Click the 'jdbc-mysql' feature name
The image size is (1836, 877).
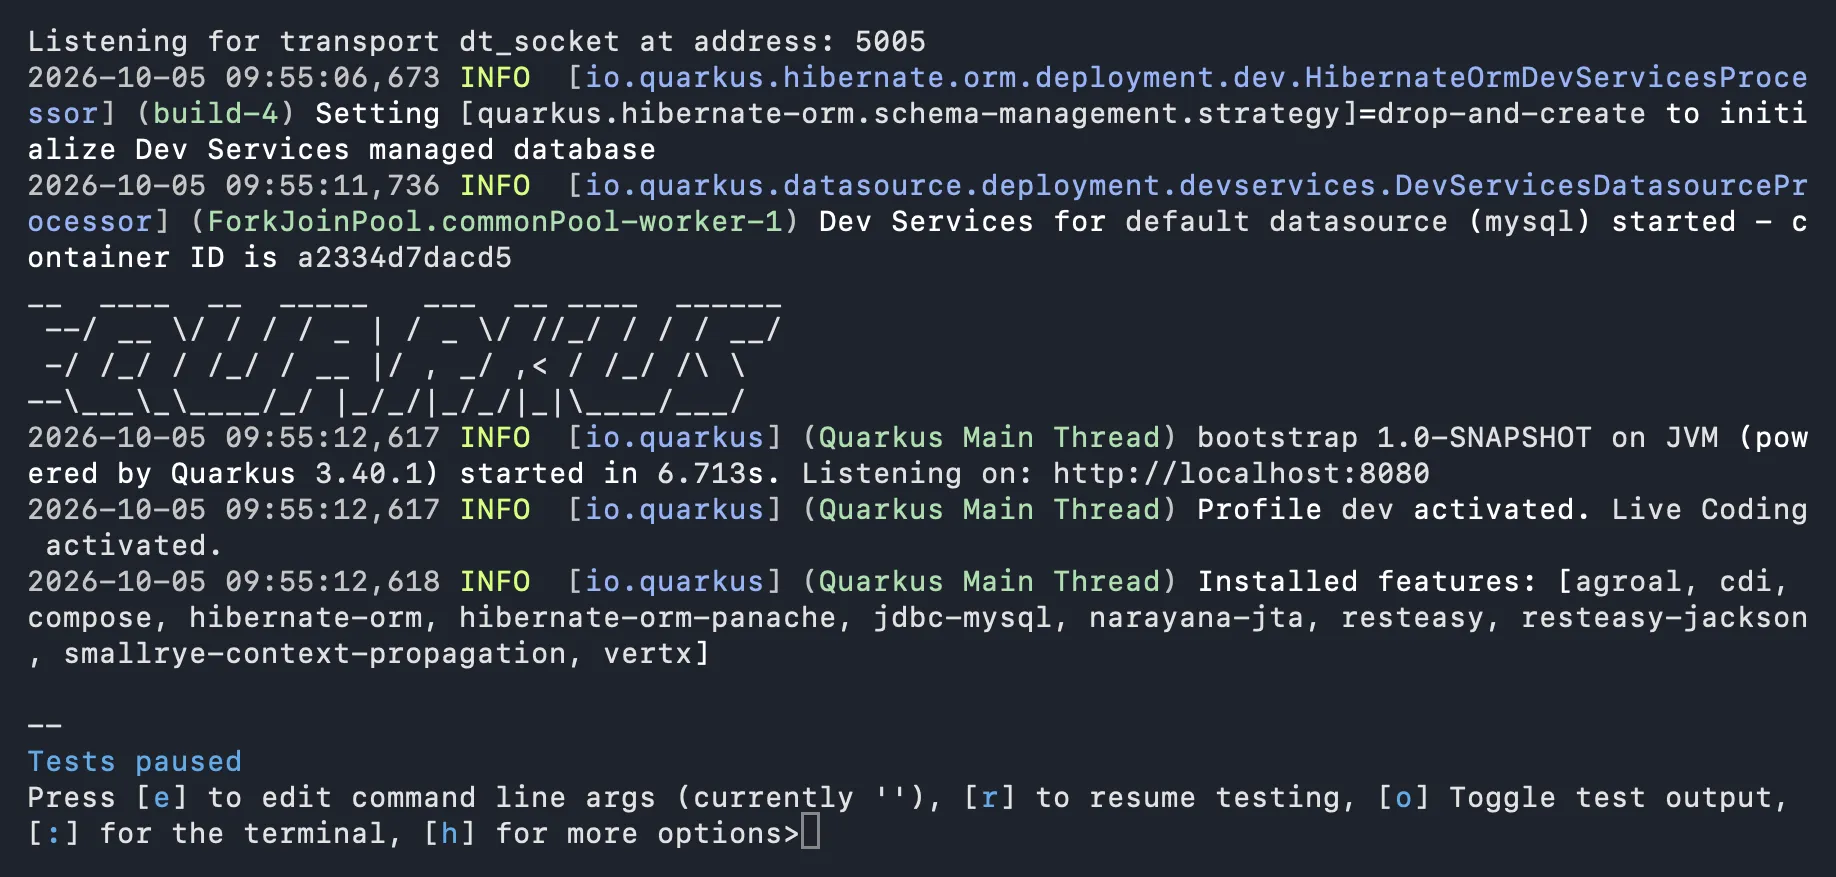962,617
